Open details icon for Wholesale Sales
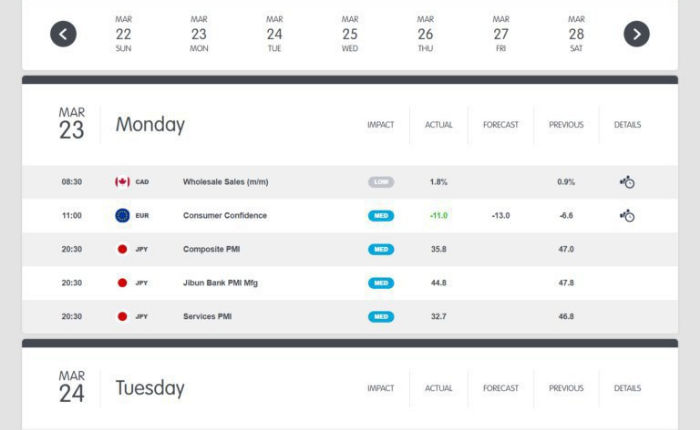Viewport: 700px width, 430px height. pos(627,182)
